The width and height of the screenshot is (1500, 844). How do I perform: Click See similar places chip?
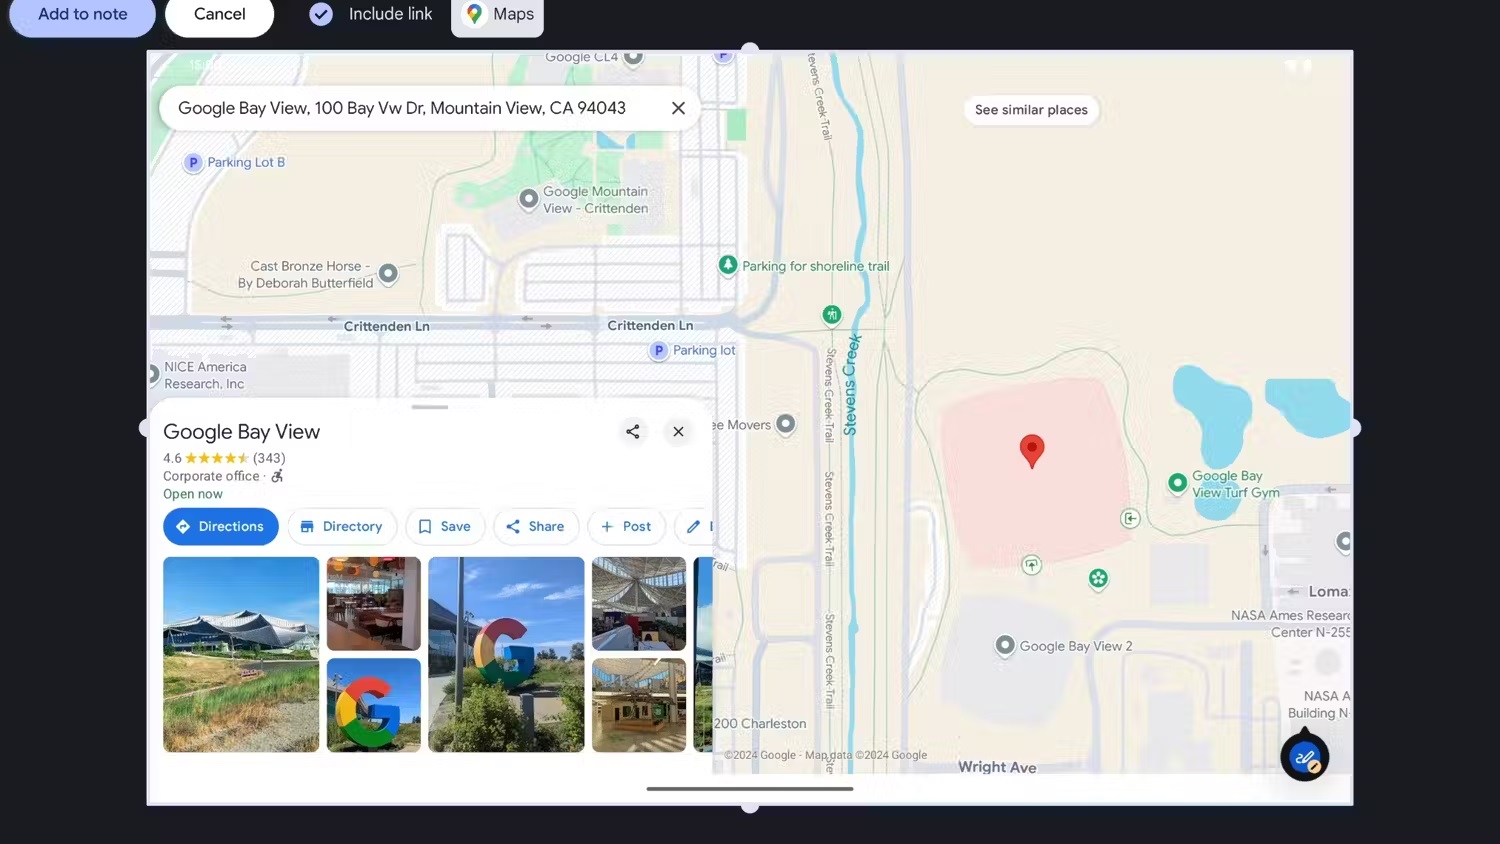(x=1030, y=110)
